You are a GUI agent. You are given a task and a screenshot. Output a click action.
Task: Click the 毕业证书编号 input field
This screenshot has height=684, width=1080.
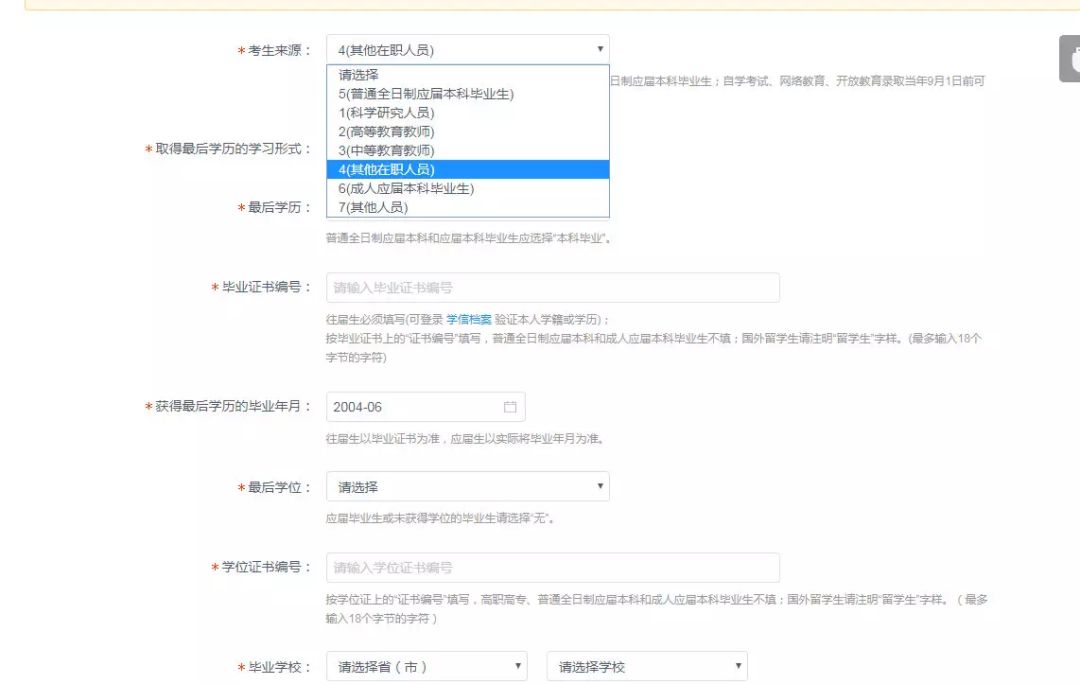552,288
